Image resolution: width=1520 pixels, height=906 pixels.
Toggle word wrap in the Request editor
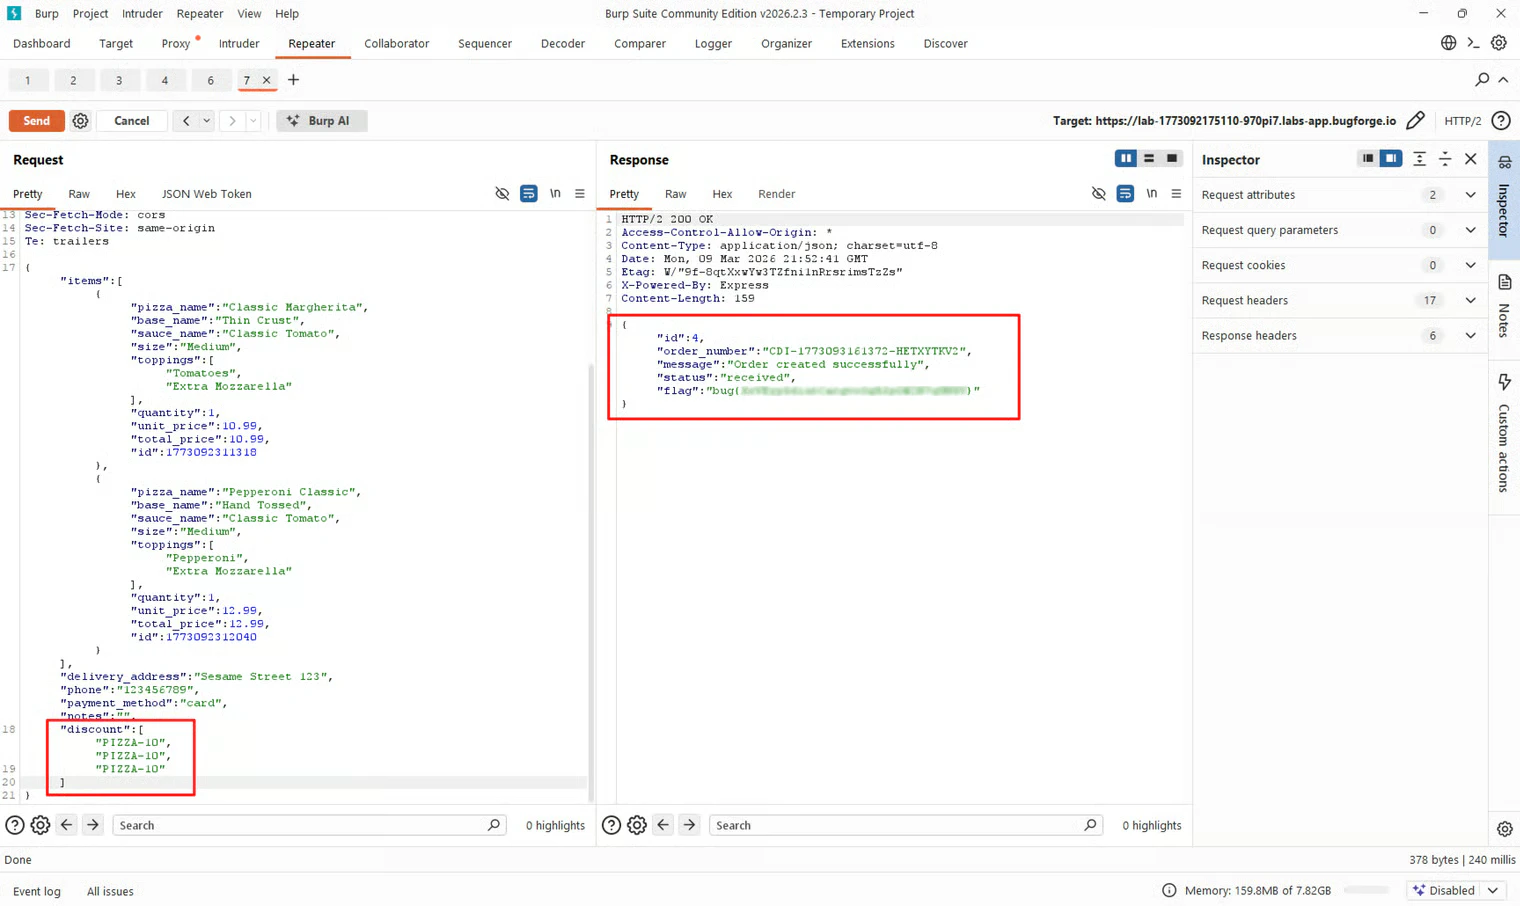pyautogui.click(x=528, y=194)
